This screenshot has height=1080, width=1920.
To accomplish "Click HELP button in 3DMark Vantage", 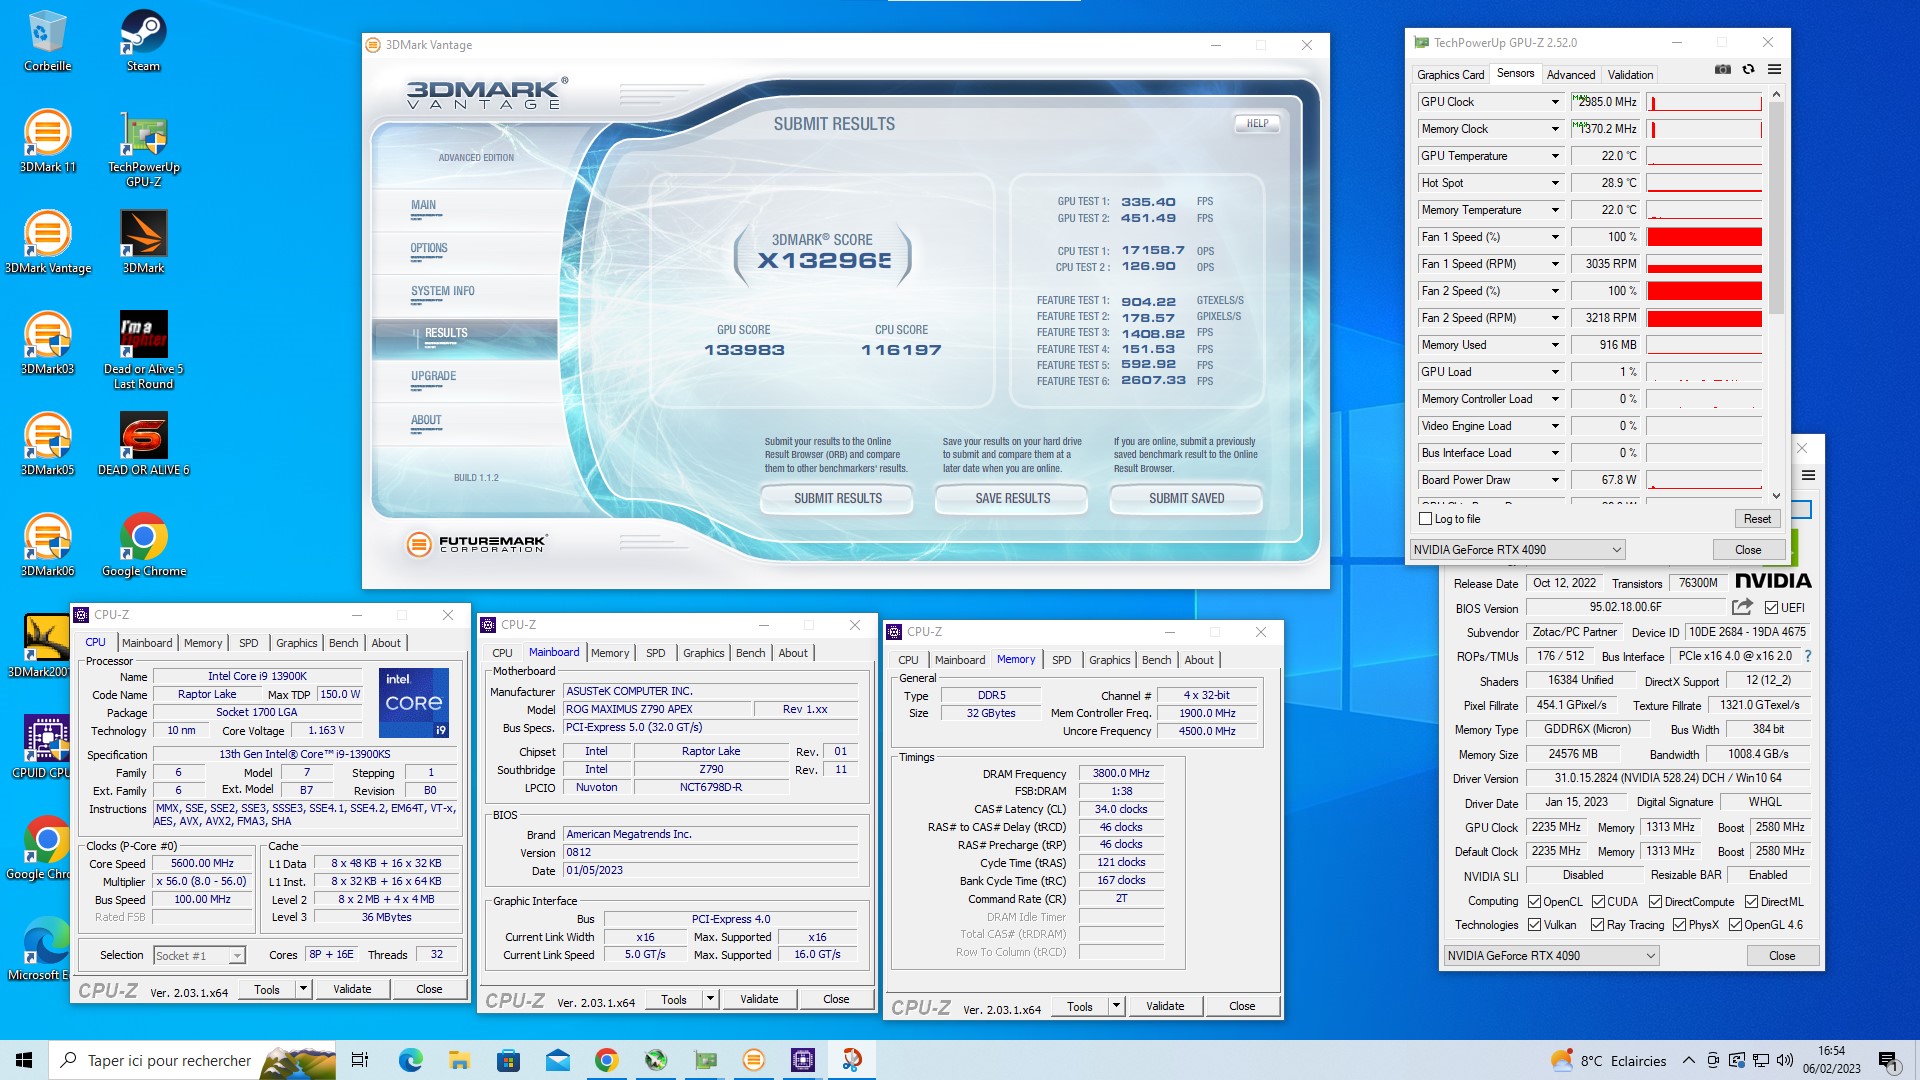I will click(1257, 124).
